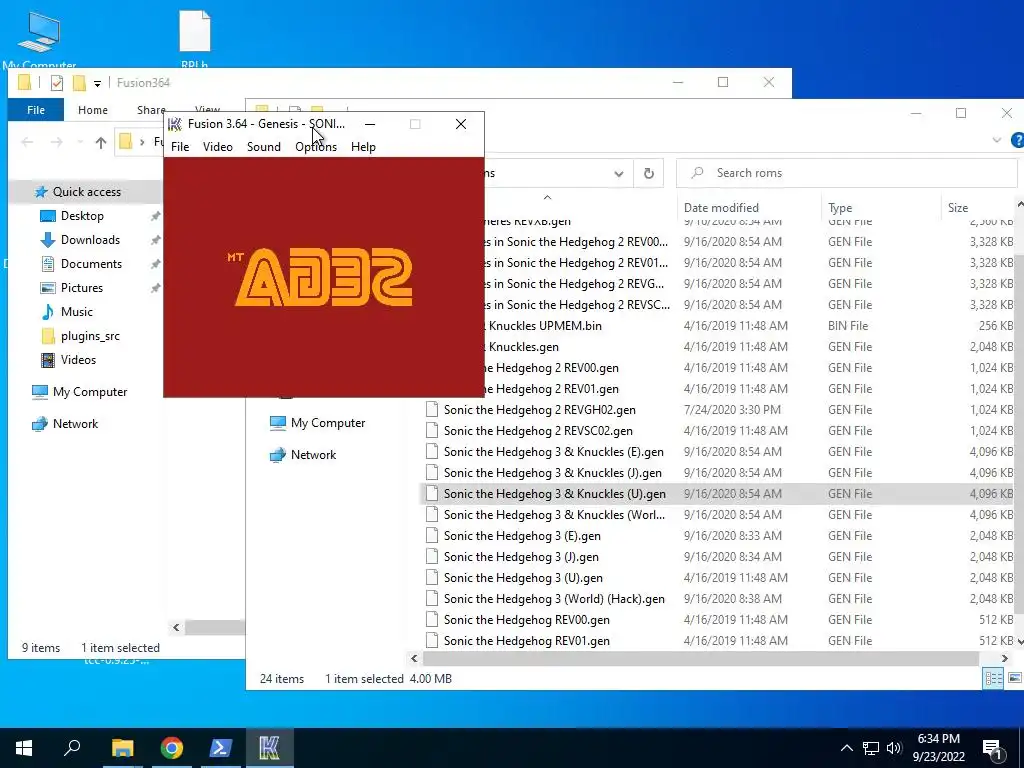The height and width of the screenshot is (768, 1024).
Task: Open Downloads in Fusion364 navigation pane
Action: pyautogui.click(x=90, y=240)
